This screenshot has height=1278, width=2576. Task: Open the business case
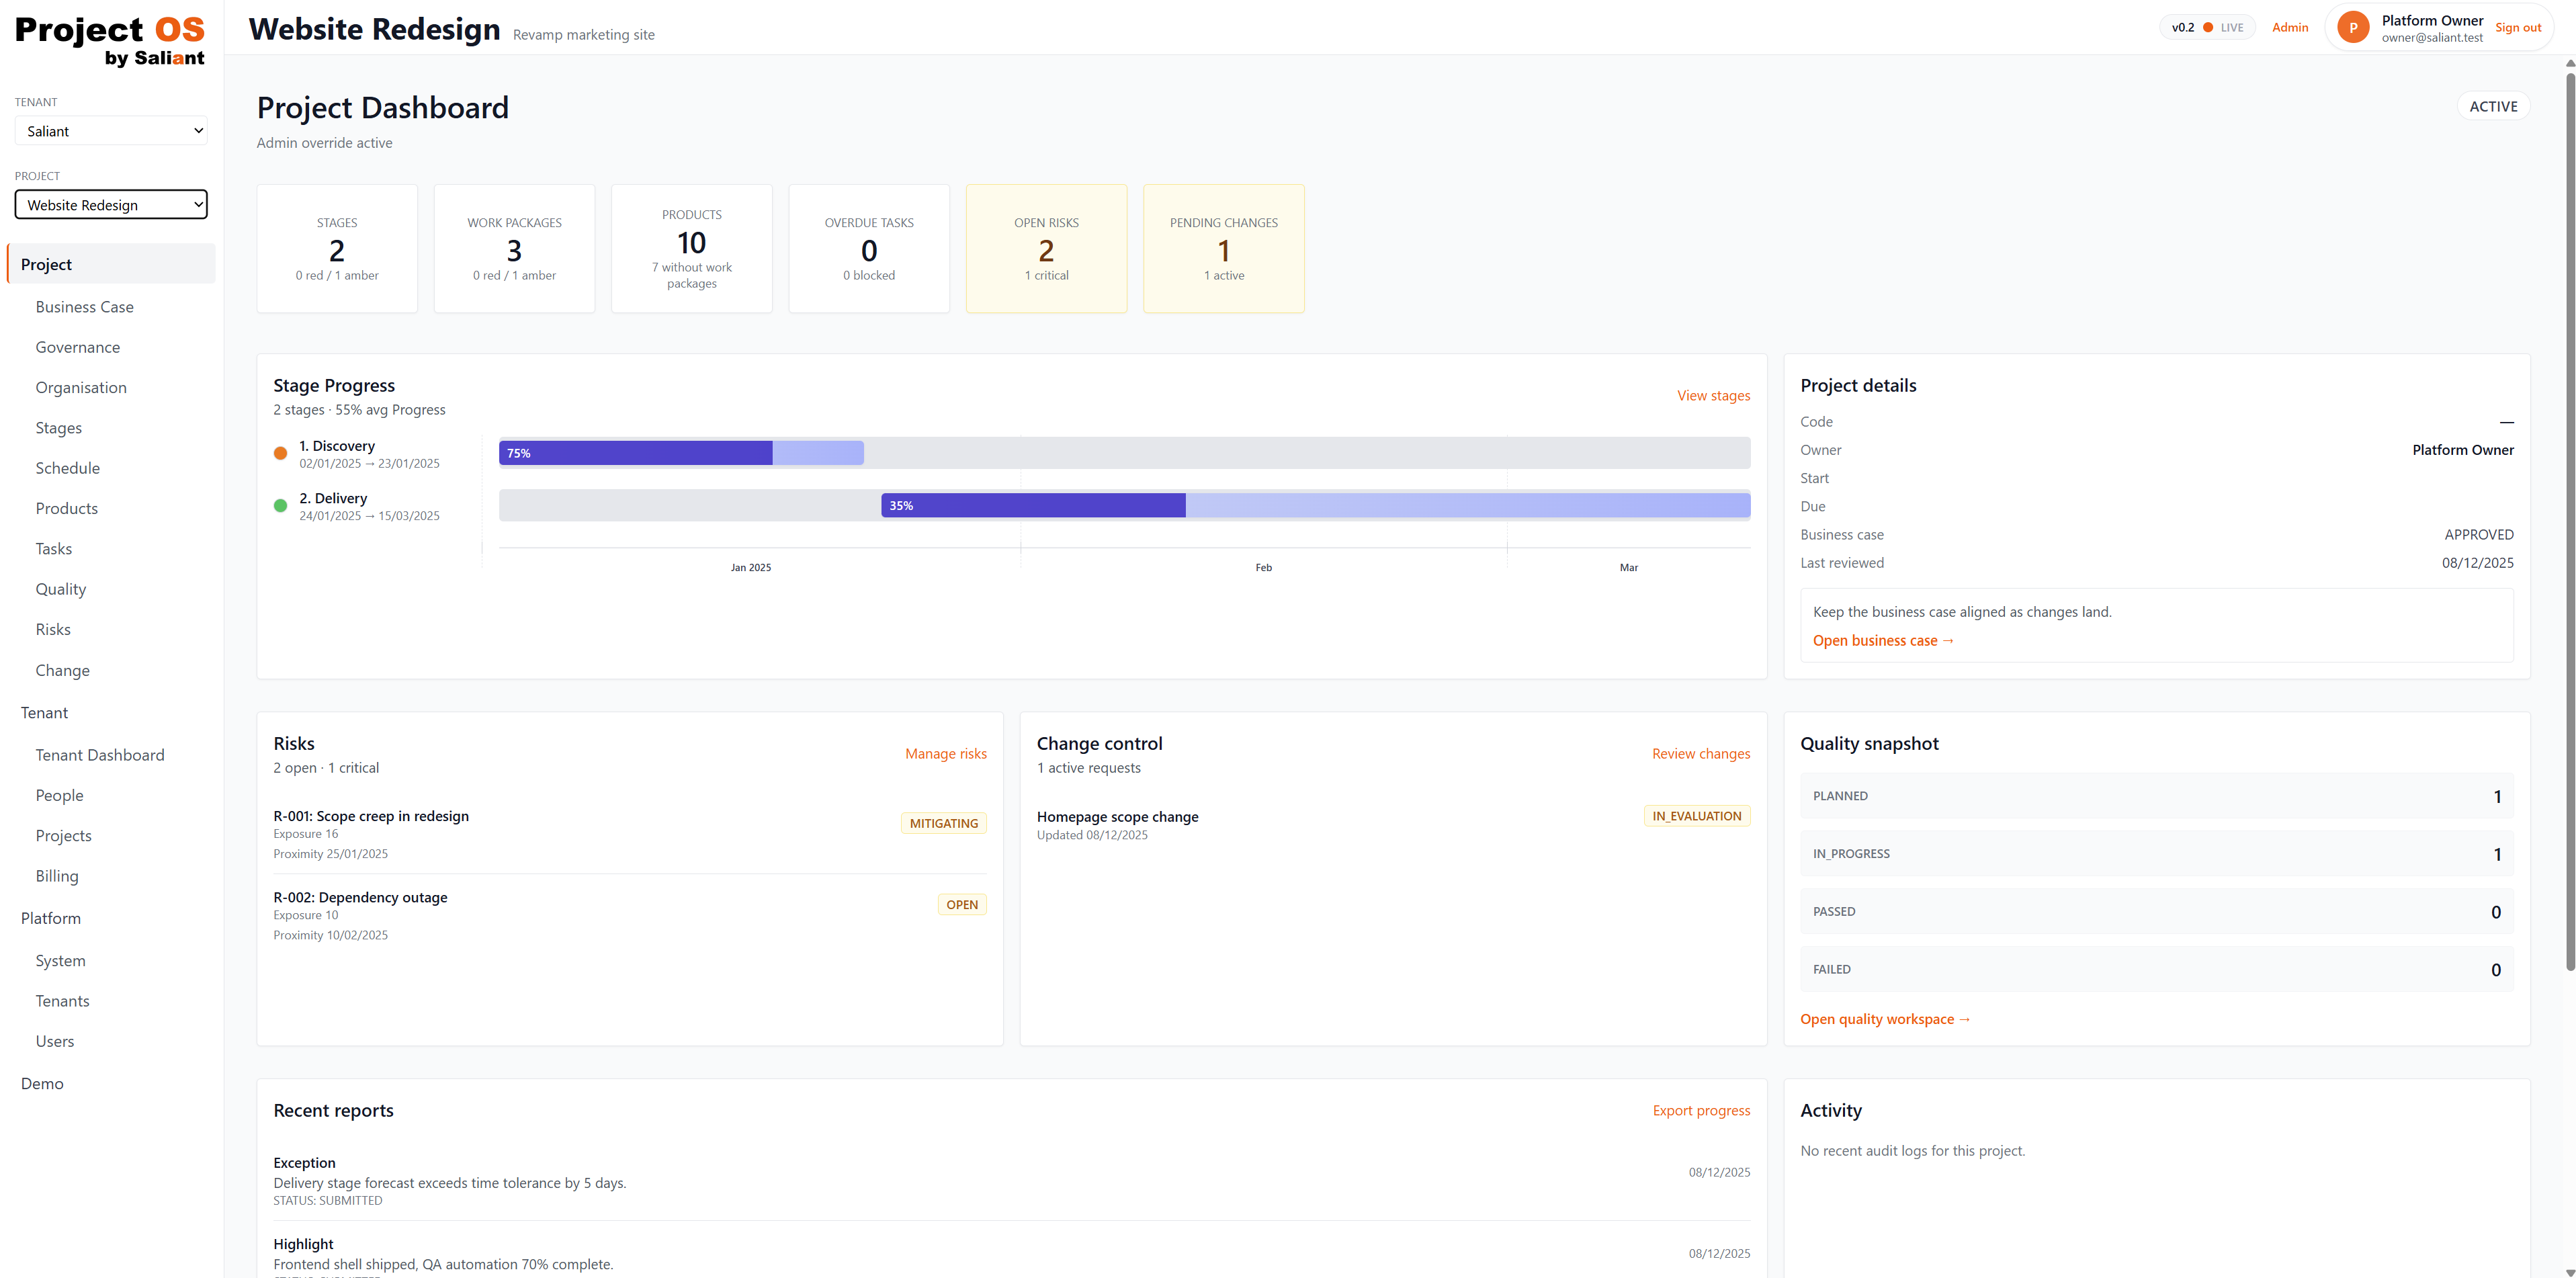pyautogui.click(x=1883, y=640)
